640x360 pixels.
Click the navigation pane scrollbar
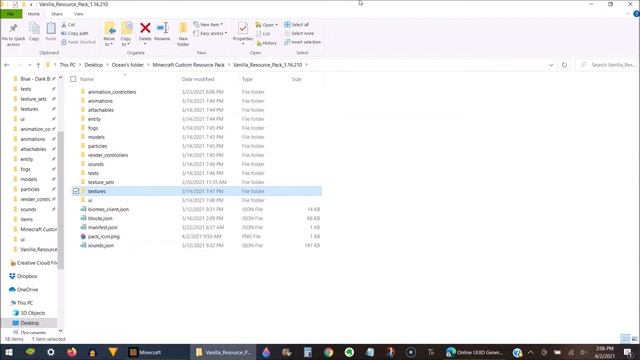pyautogui.click(x=60, y=200)
